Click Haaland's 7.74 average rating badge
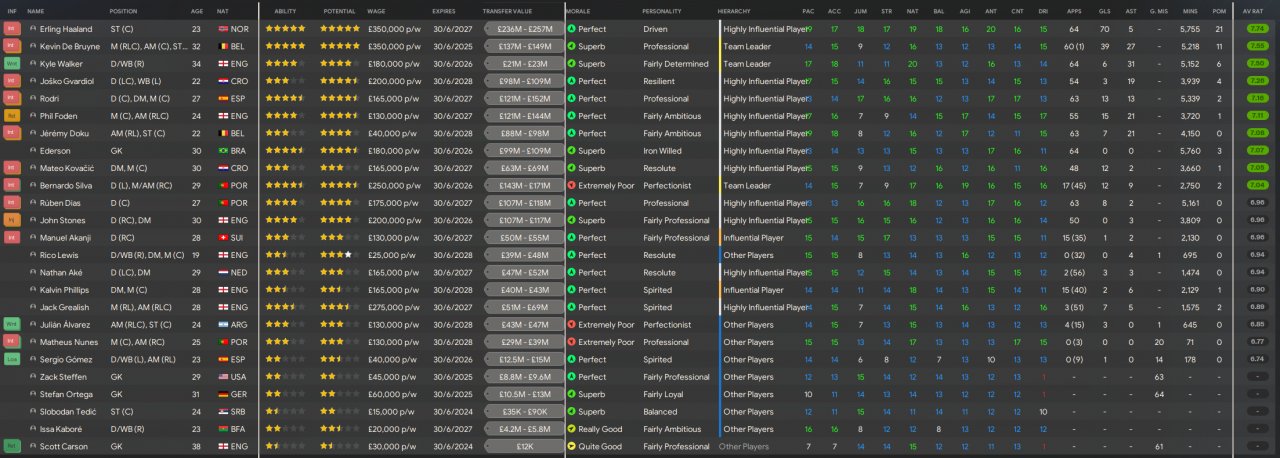1280x458 pixels. (1258, 29)
